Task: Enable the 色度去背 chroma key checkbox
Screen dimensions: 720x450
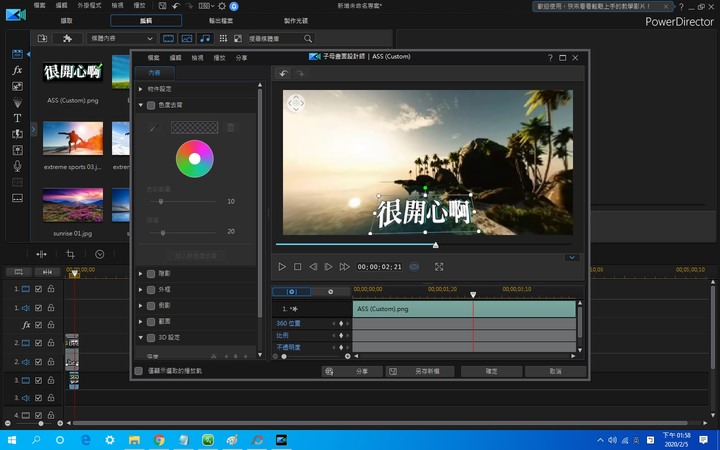Action: pos(151,105)
